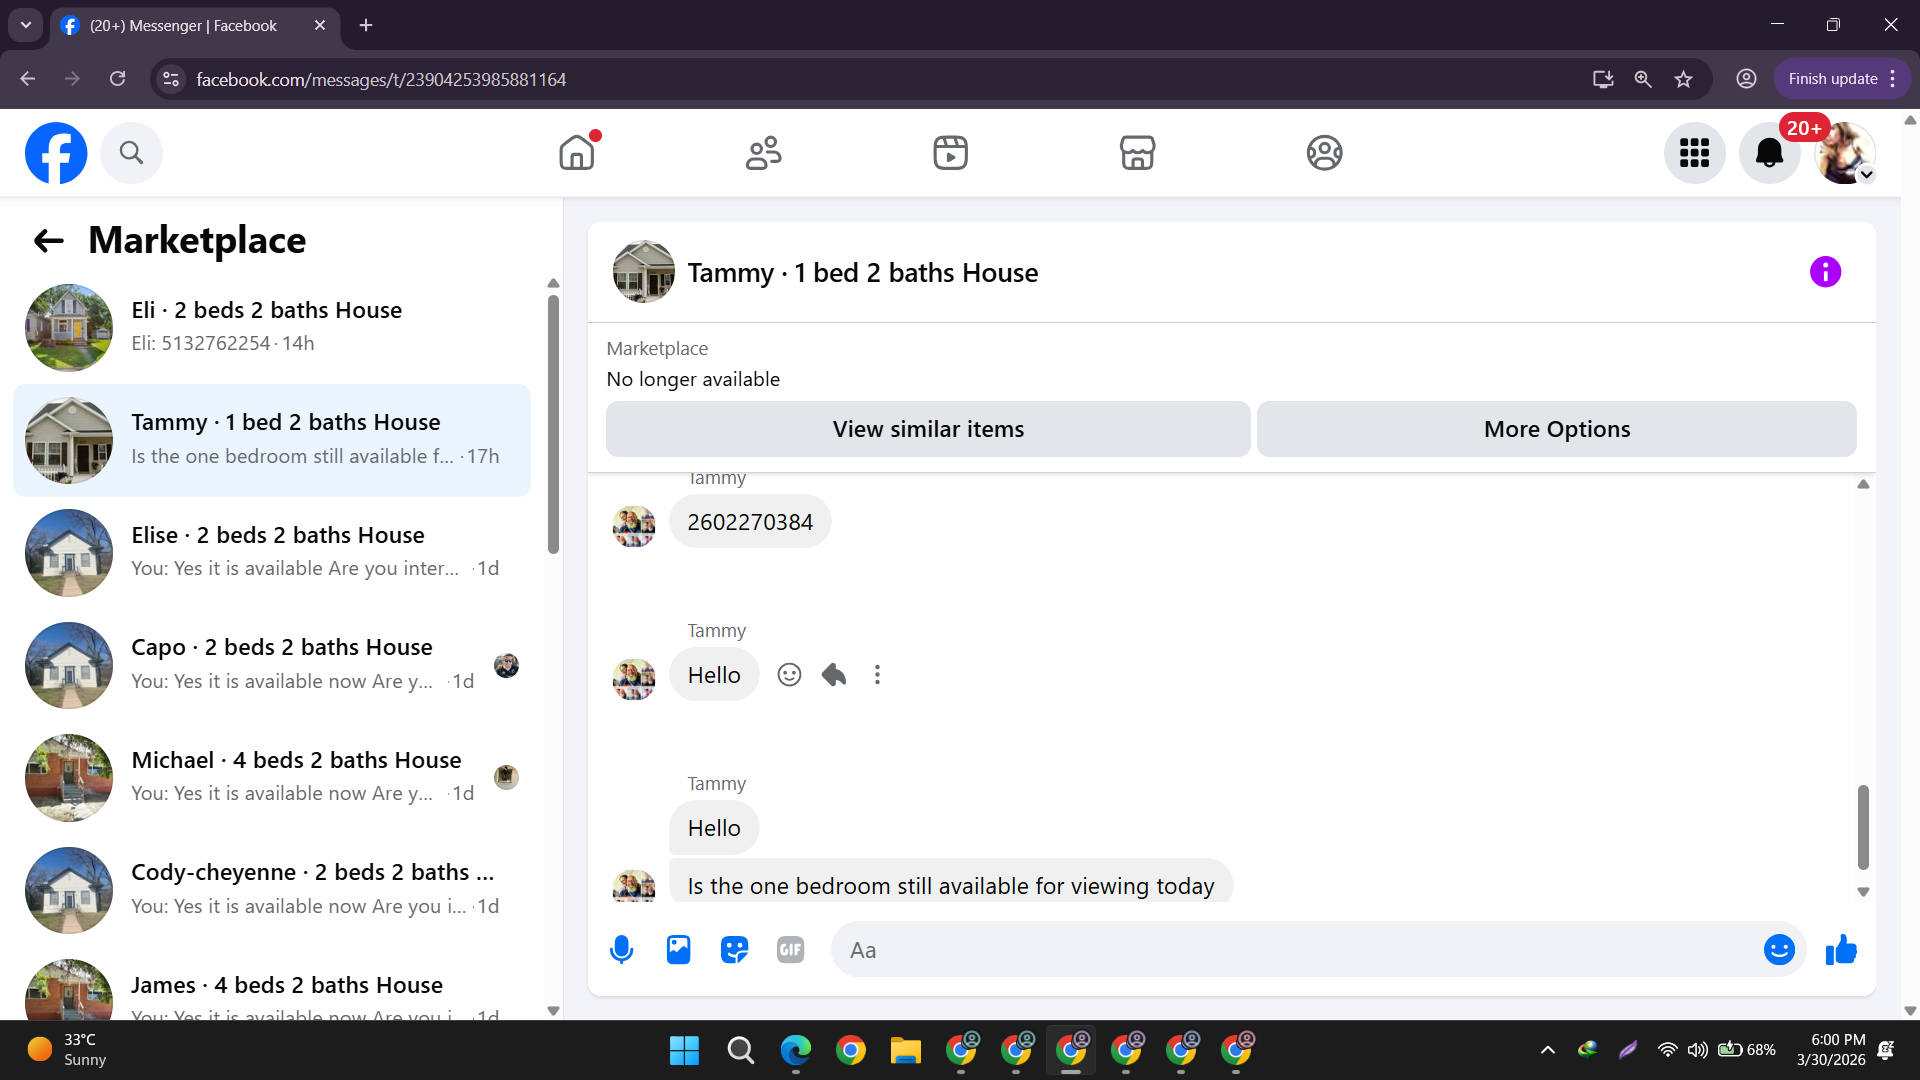Open more options dots beside Hello
1920x1080 pixels.
pos(877,675)
